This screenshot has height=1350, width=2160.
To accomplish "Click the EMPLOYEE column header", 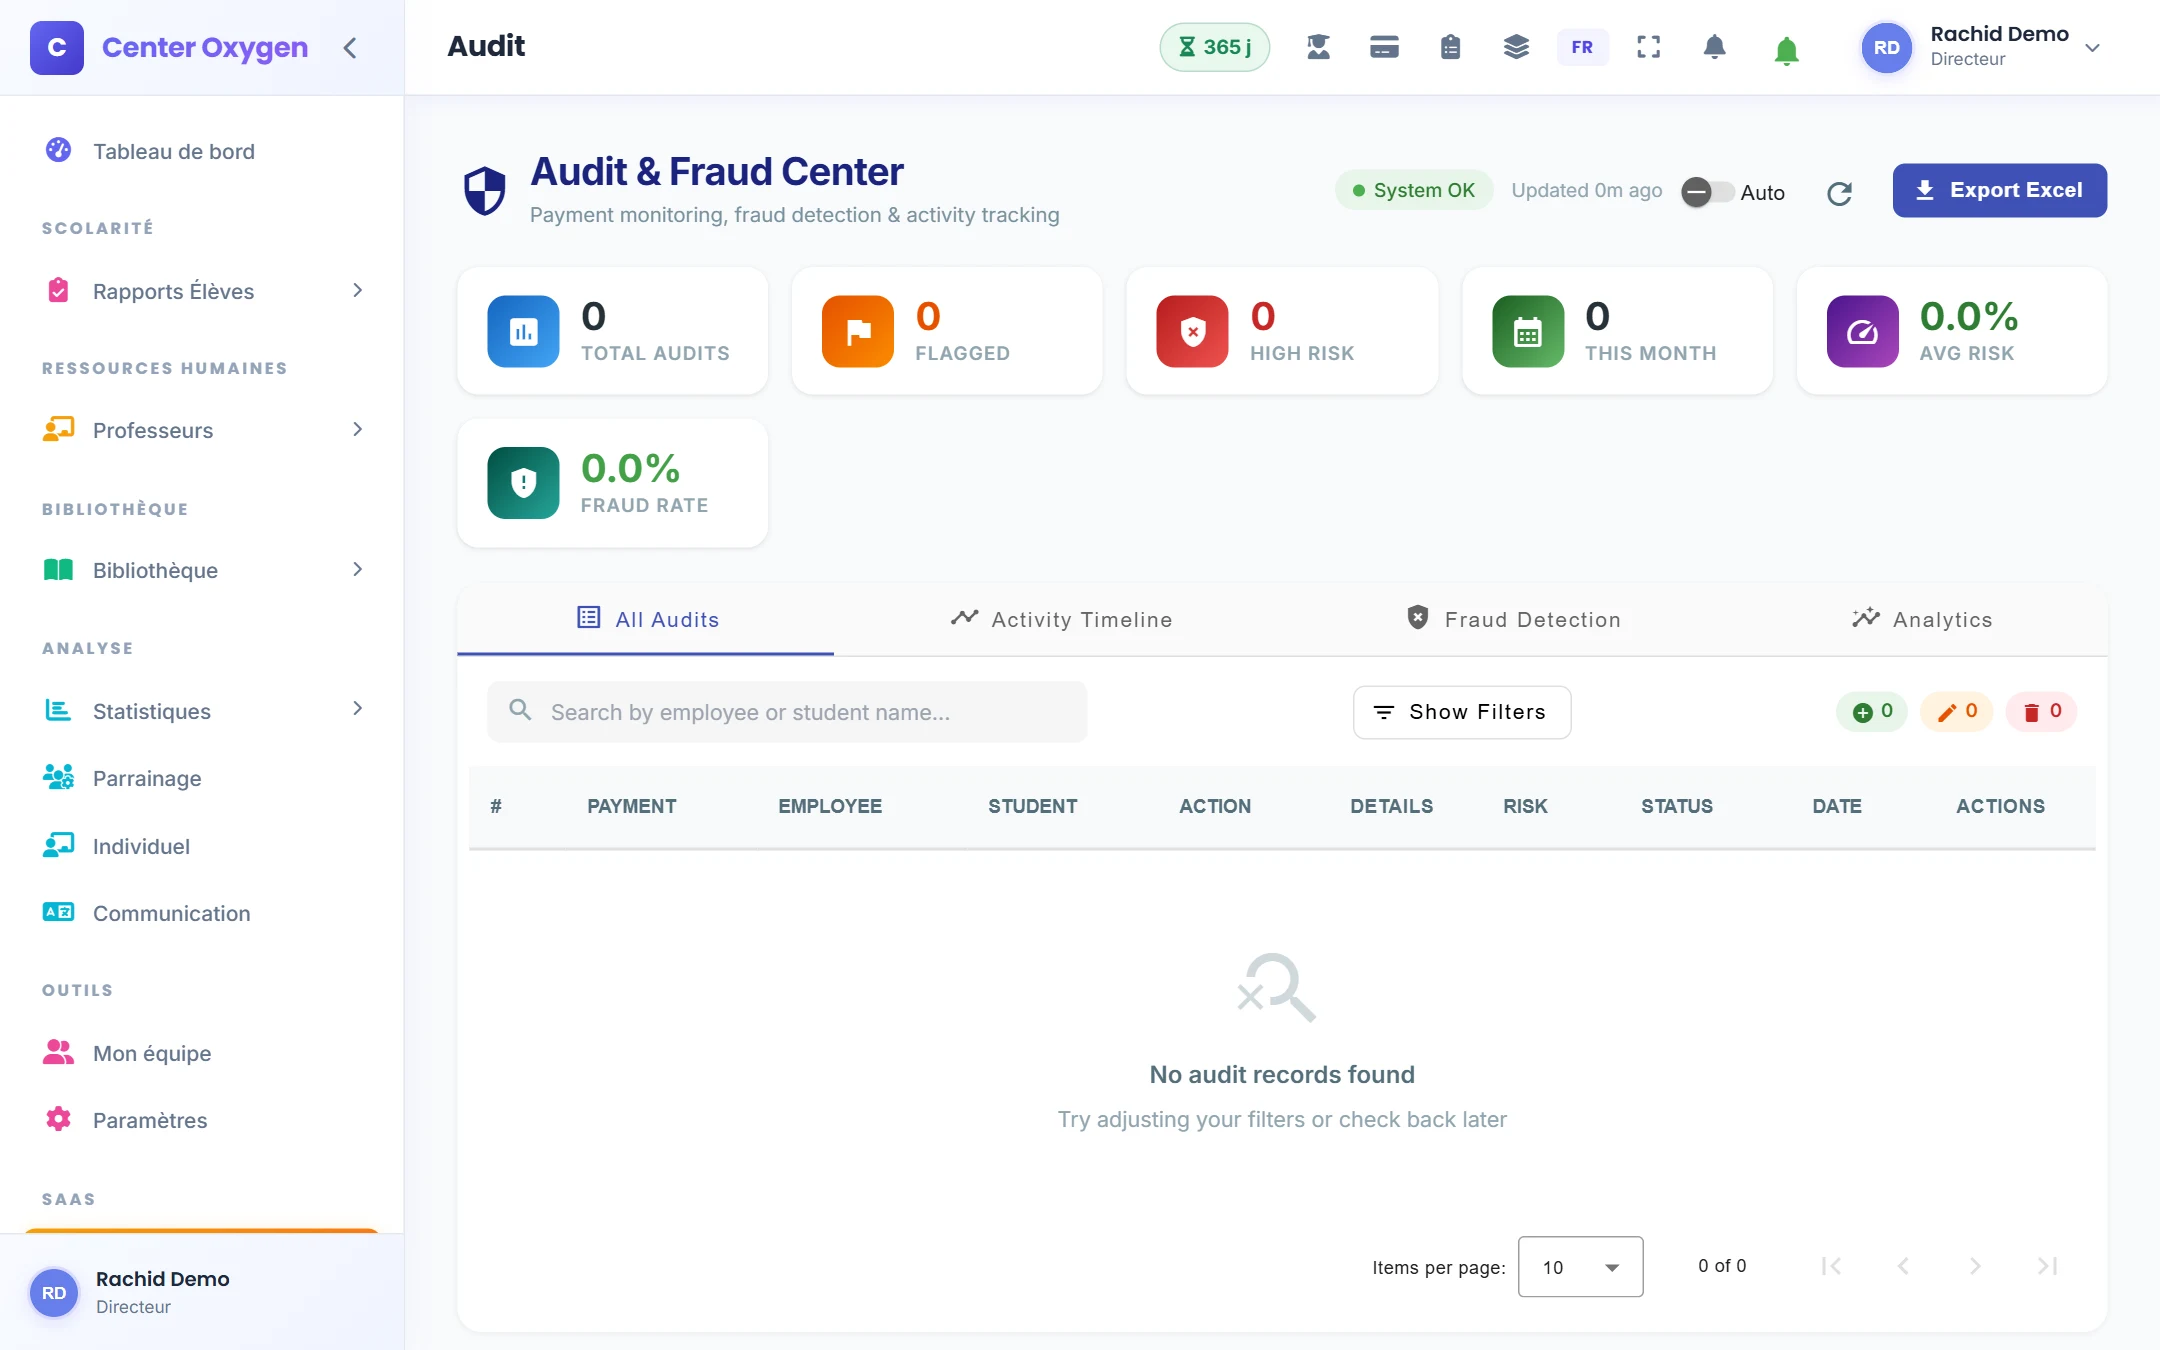I will (x=830, y=806).
